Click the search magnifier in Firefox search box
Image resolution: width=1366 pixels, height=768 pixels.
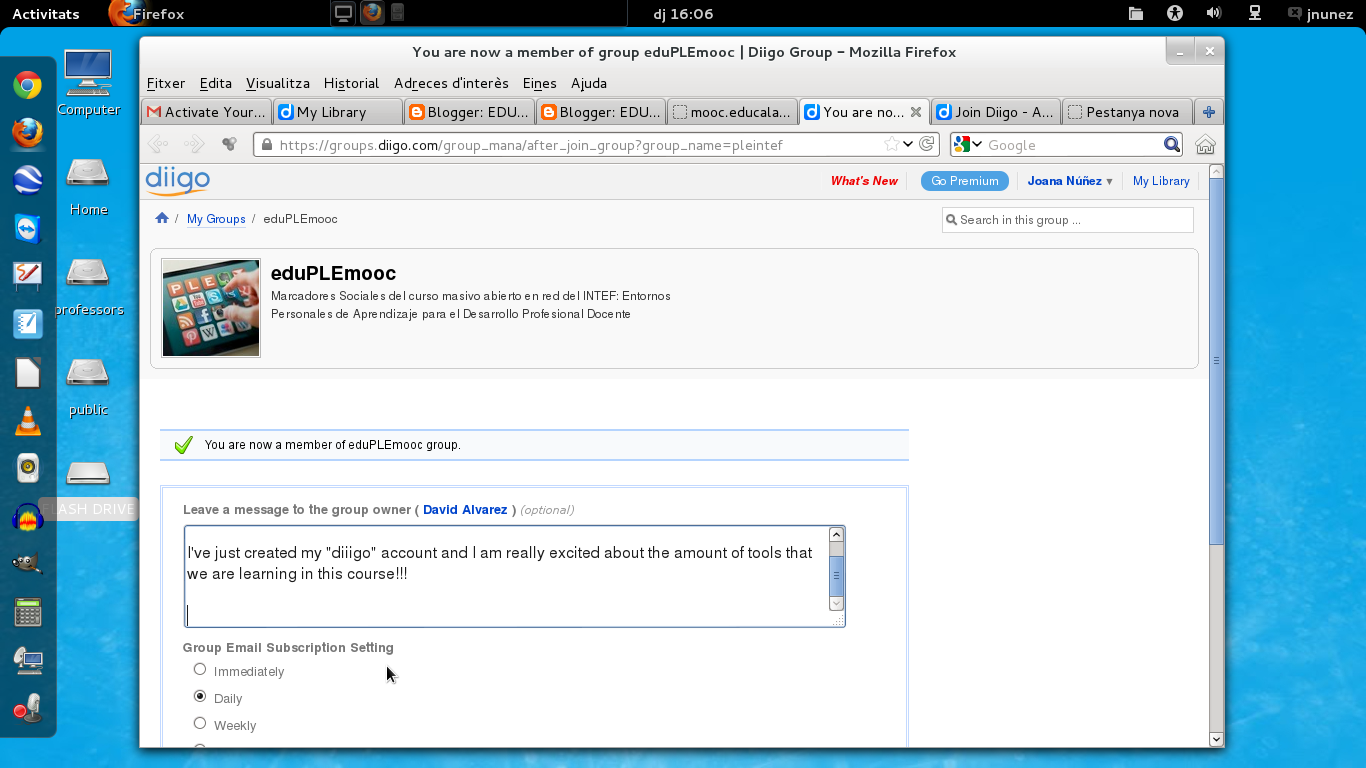point(1172,145)
